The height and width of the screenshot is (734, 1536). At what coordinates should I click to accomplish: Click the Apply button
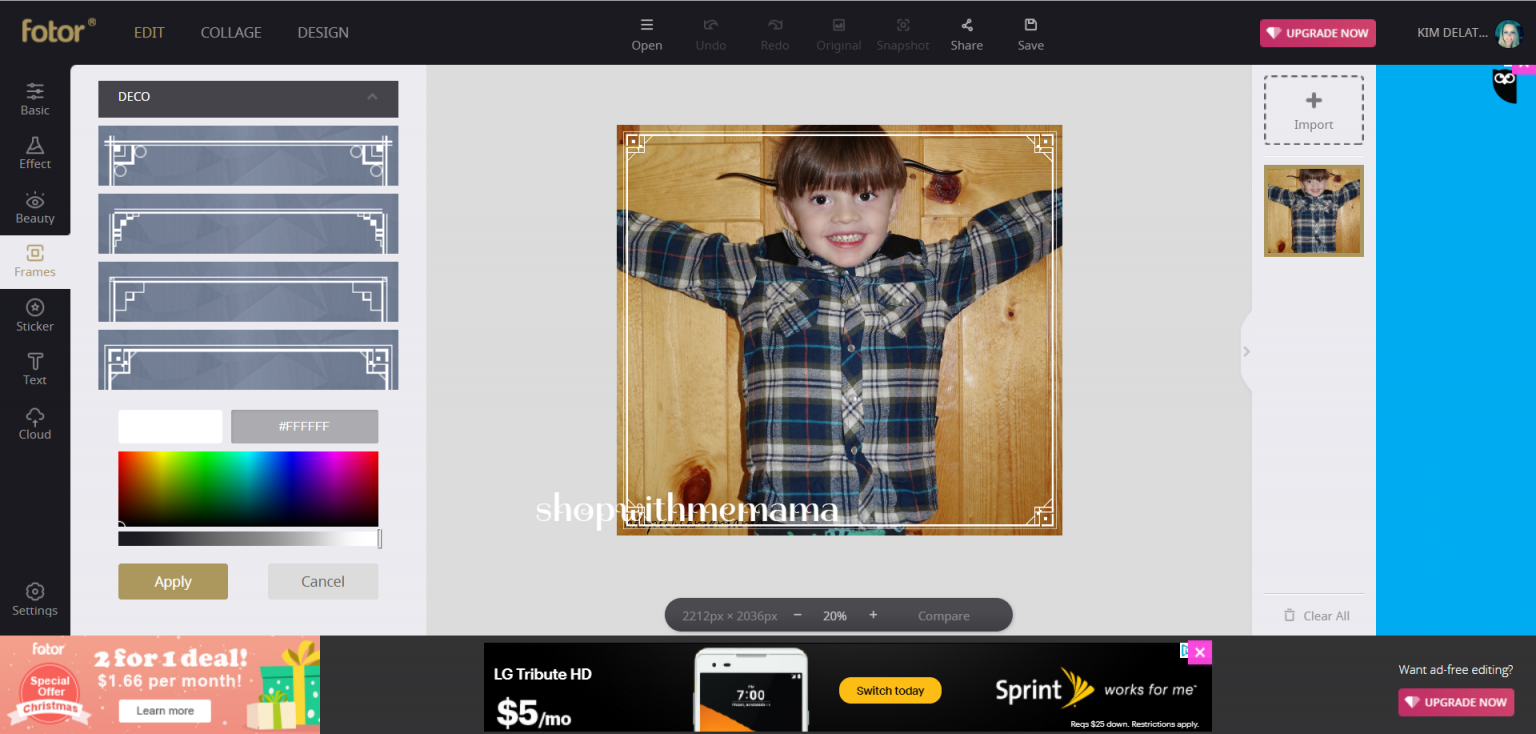[x=173, y=581]
